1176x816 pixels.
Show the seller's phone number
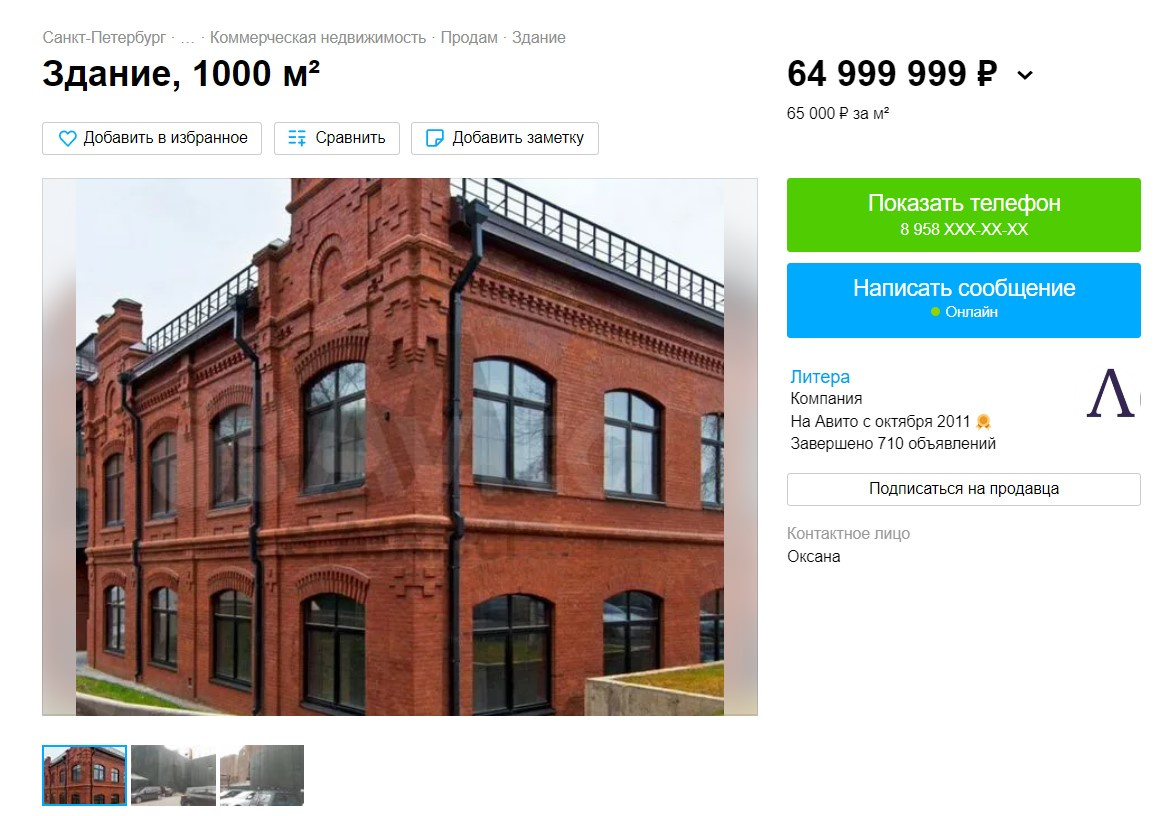coord(964,214)
